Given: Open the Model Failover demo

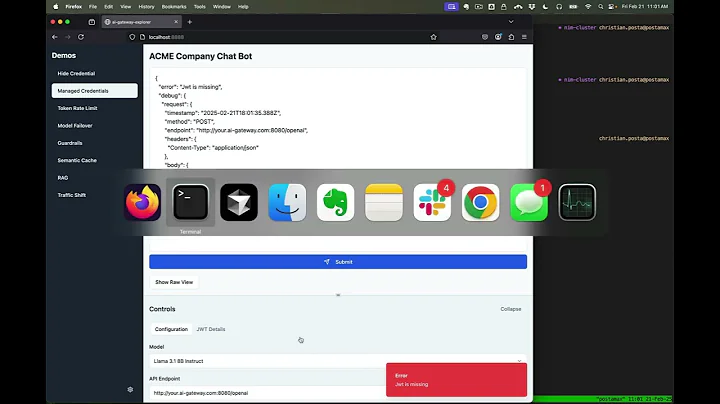Looking at the screenshot, I should (95, 126).
